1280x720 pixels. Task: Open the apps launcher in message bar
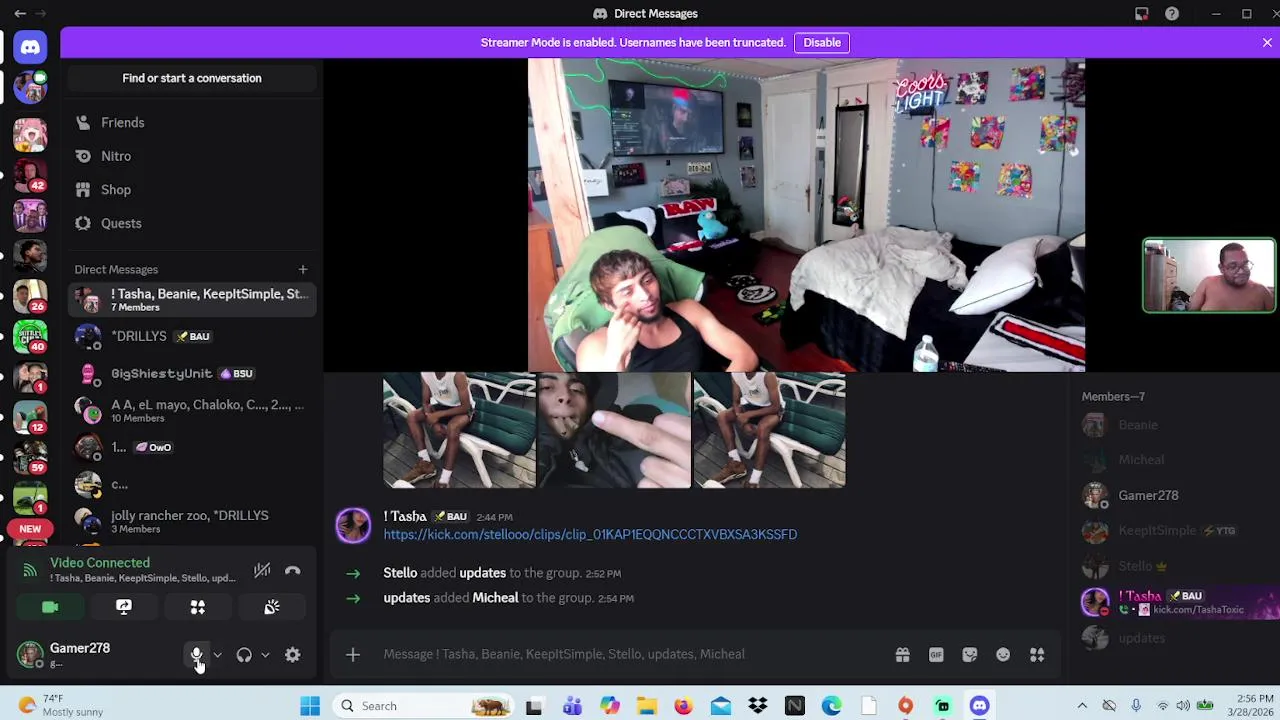1037,654
